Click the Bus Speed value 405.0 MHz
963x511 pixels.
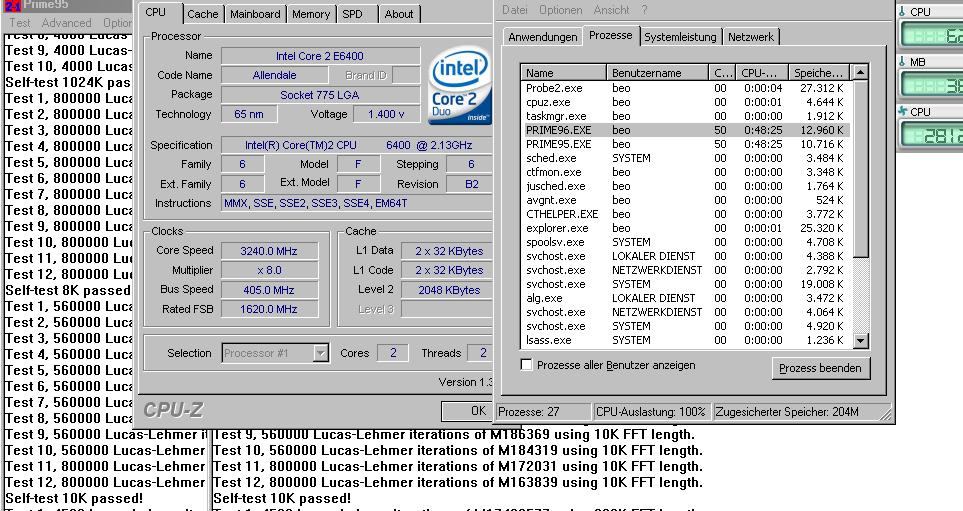[x=269, y=290]
